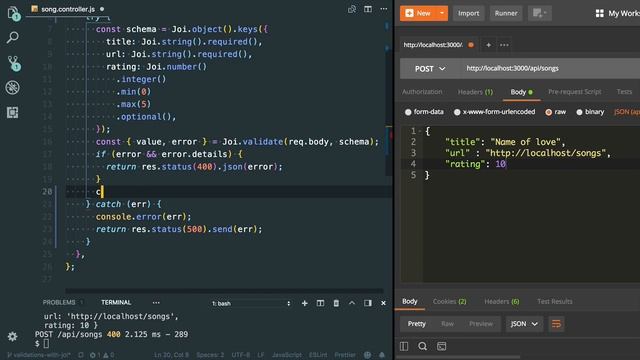Open the Debug view in activity bar

coord(13,88)
